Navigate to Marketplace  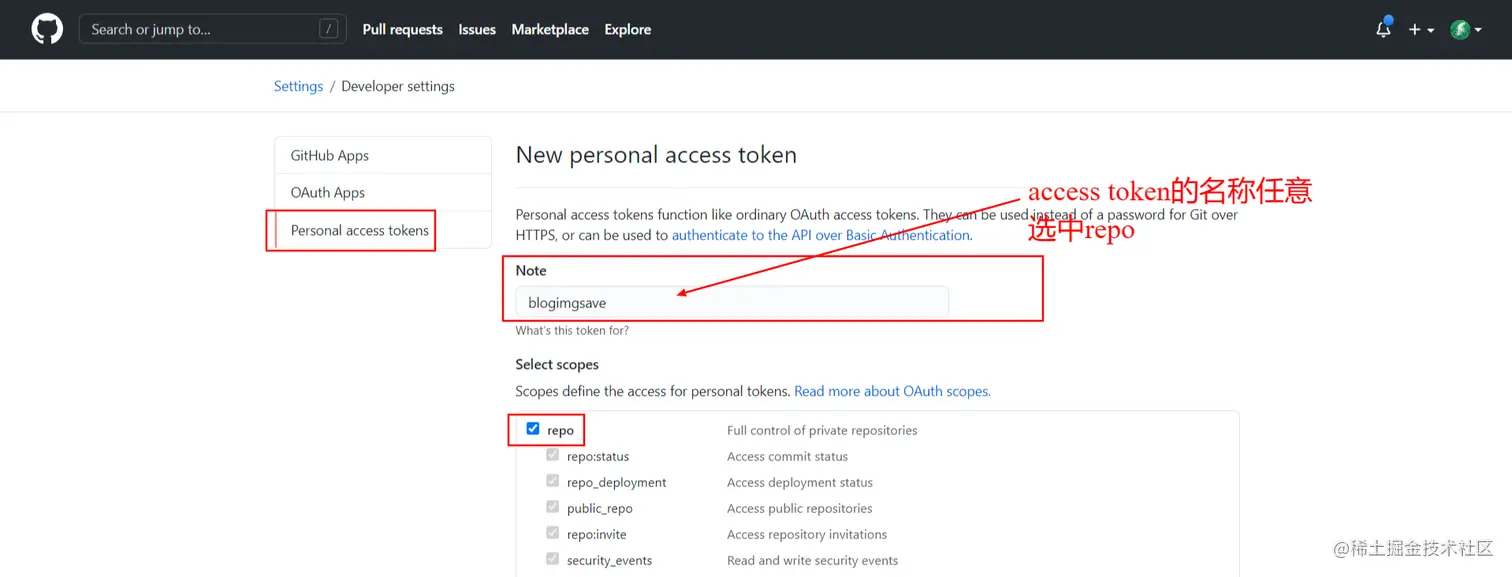tap(550, 29)
